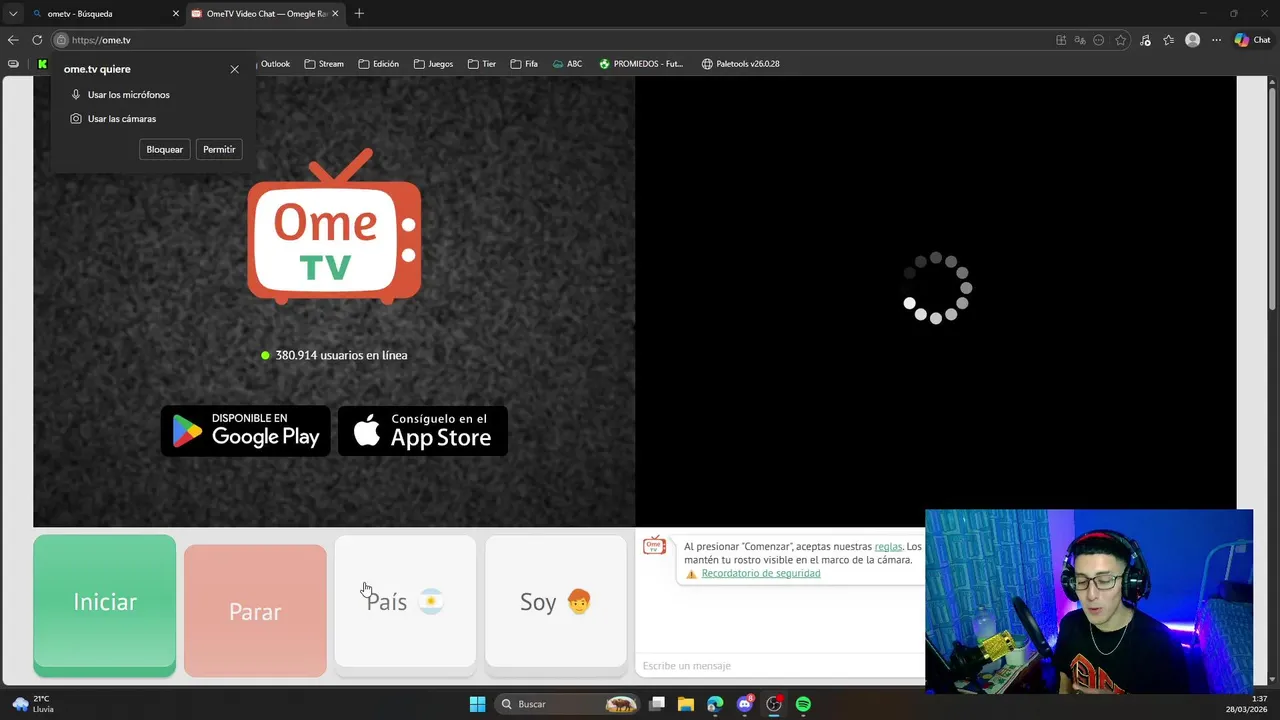
Task: Go back using the browser back arrow
Action: (12, 40)
